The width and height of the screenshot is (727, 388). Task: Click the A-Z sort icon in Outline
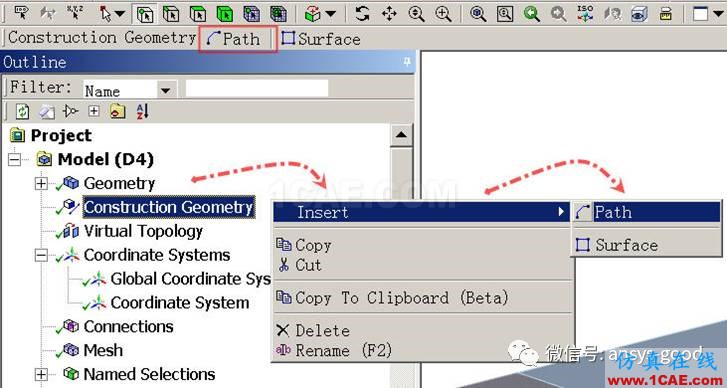(142, 111)
